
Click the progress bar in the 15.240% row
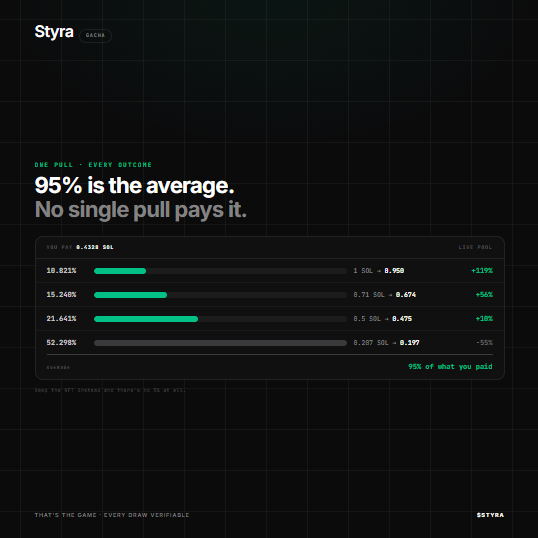pyautogui.click(x=220, y=295)
